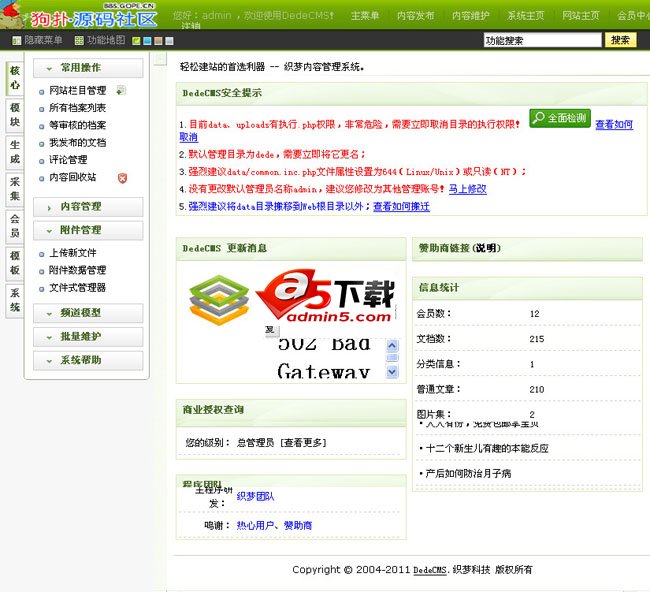The height and width of the screenshot is (592, 650).
Task: Click the small broken image icon below banner
Action: [x=271, y=330]
